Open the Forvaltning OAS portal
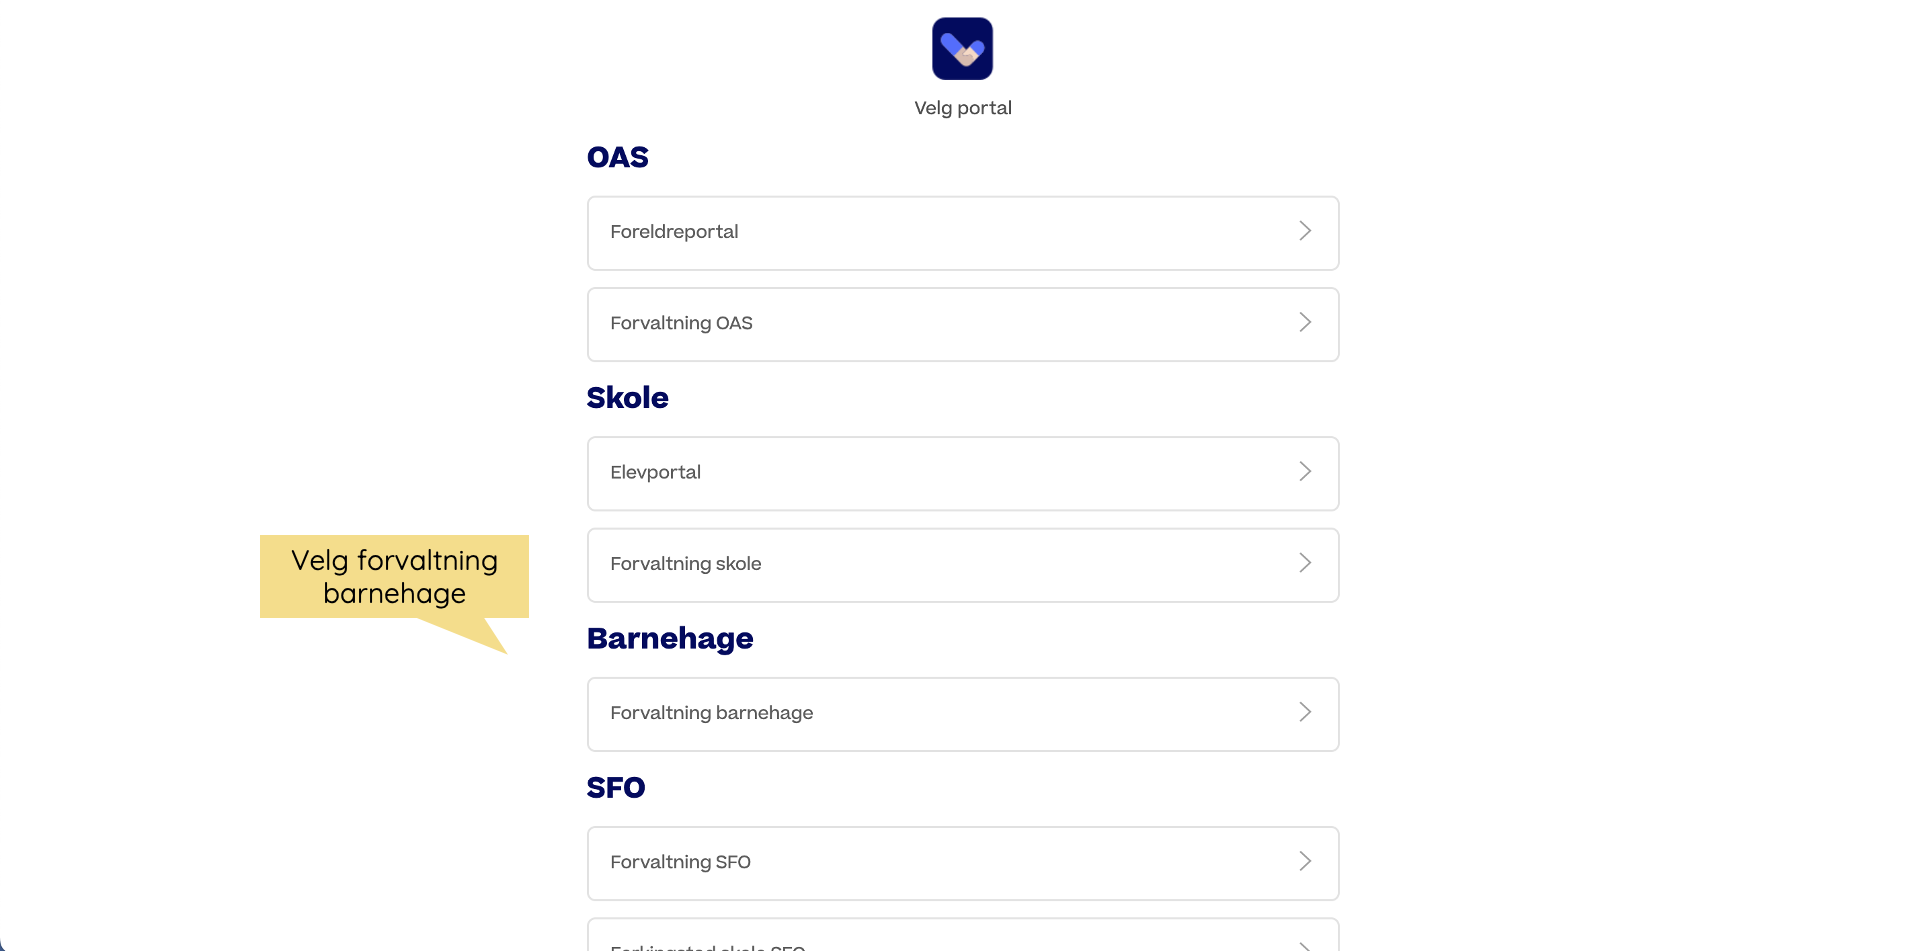 click(x=963, y=324)
